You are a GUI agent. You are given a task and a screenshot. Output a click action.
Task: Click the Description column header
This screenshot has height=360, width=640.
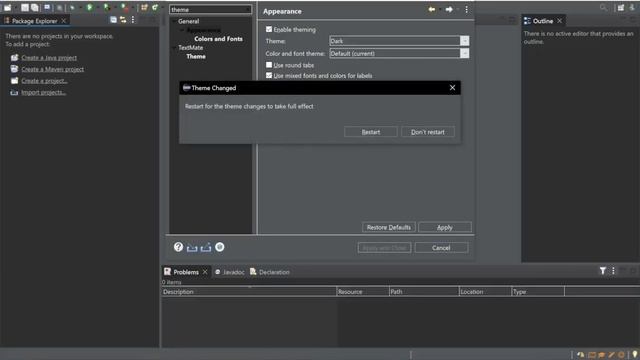249,291
